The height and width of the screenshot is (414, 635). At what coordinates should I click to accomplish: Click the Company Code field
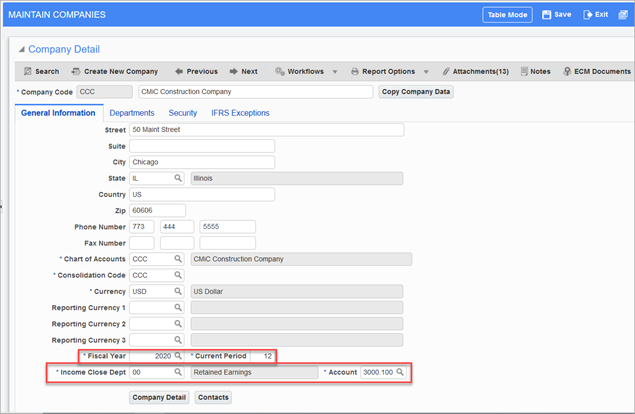[104, 92]
